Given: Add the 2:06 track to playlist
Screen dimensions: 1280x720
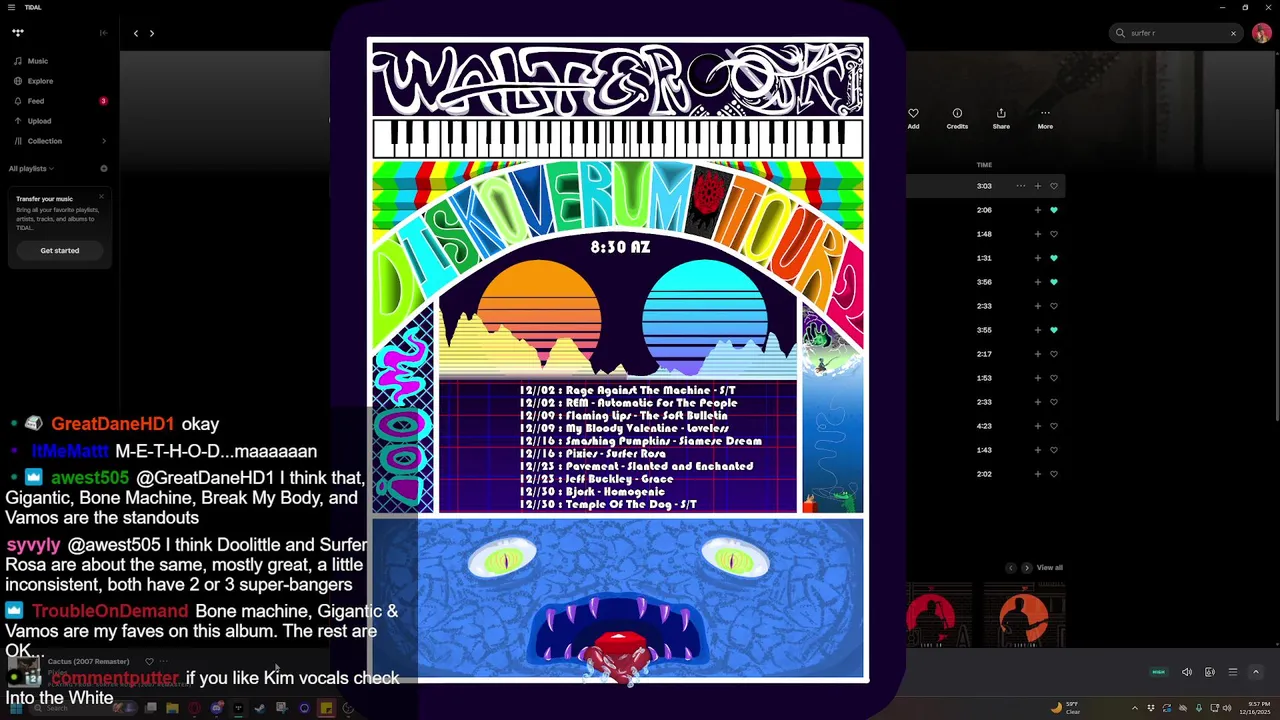Looking at the screenshot, I should pos(1037,210).
